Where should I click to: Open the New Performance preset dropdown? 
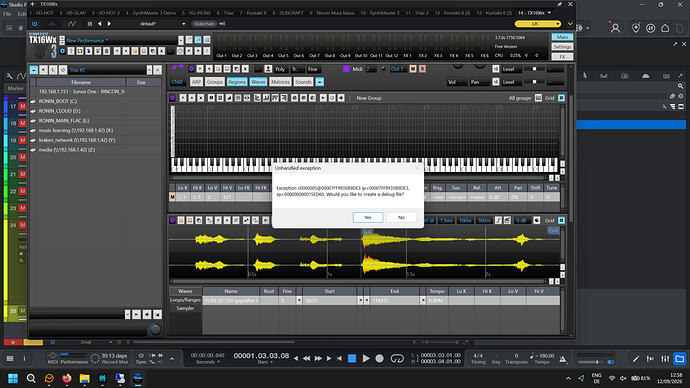180,40
